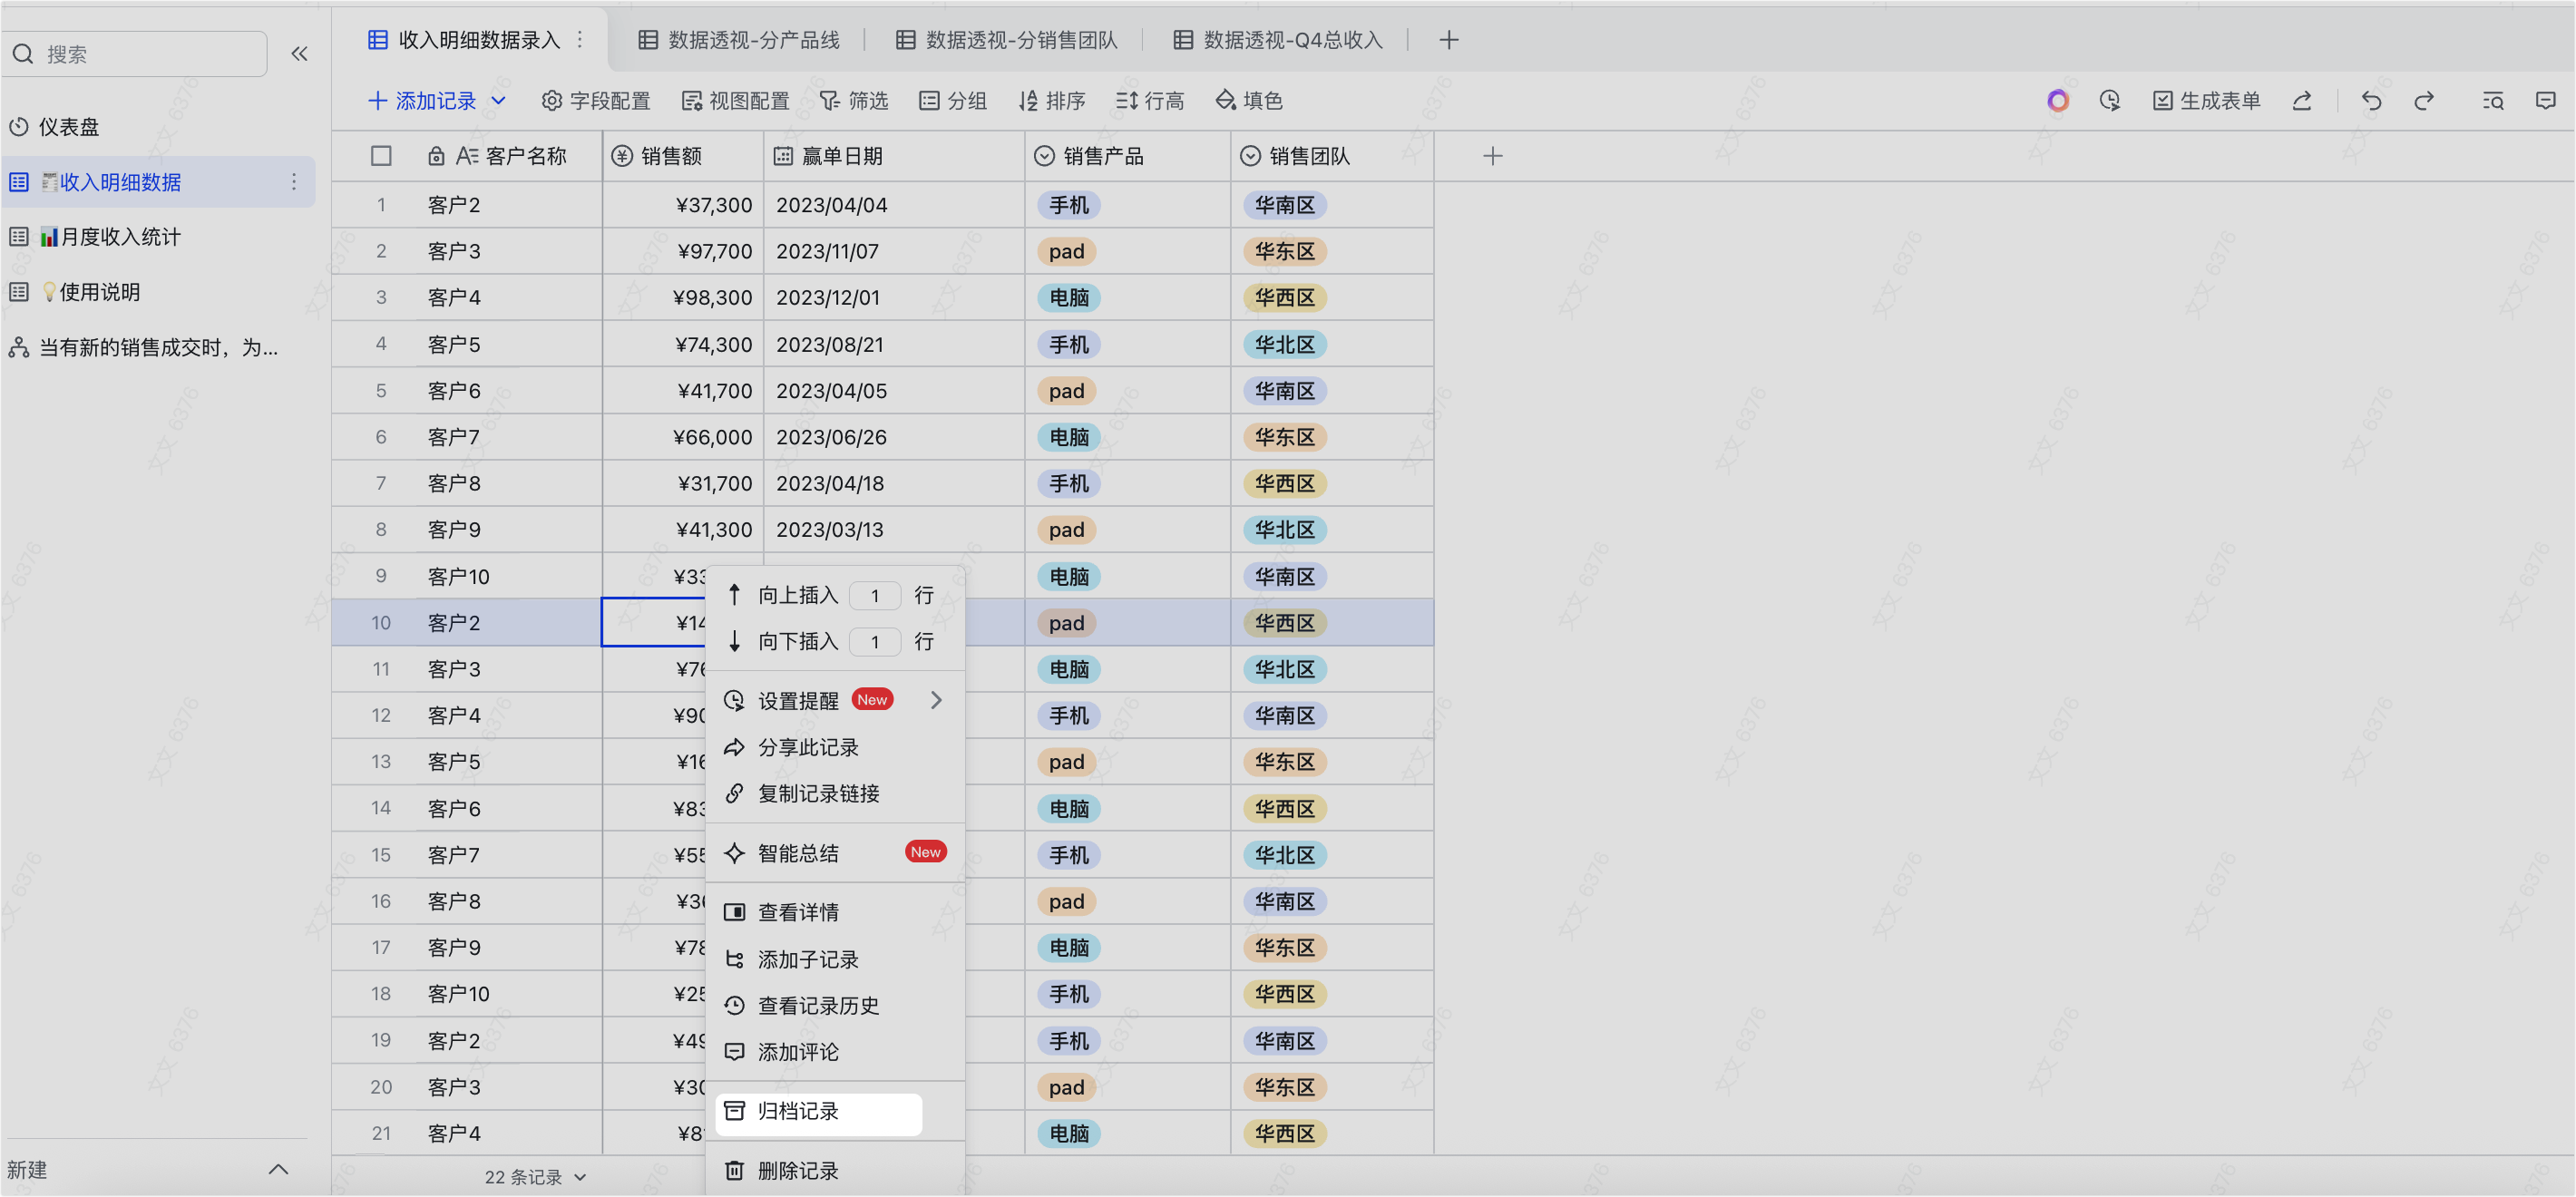Open 视图配置 view settings
The height and width of the screenshot is (1197, 2576).
click(x=735, y=101)
